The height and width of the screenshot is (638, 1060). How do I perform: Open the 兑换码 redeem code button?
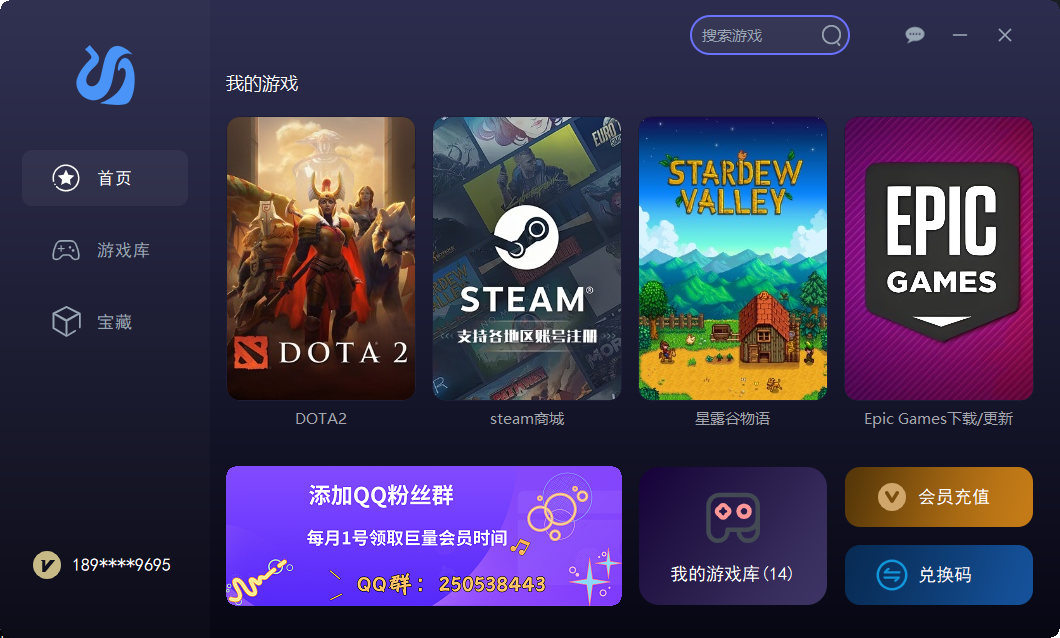point(938,575)
